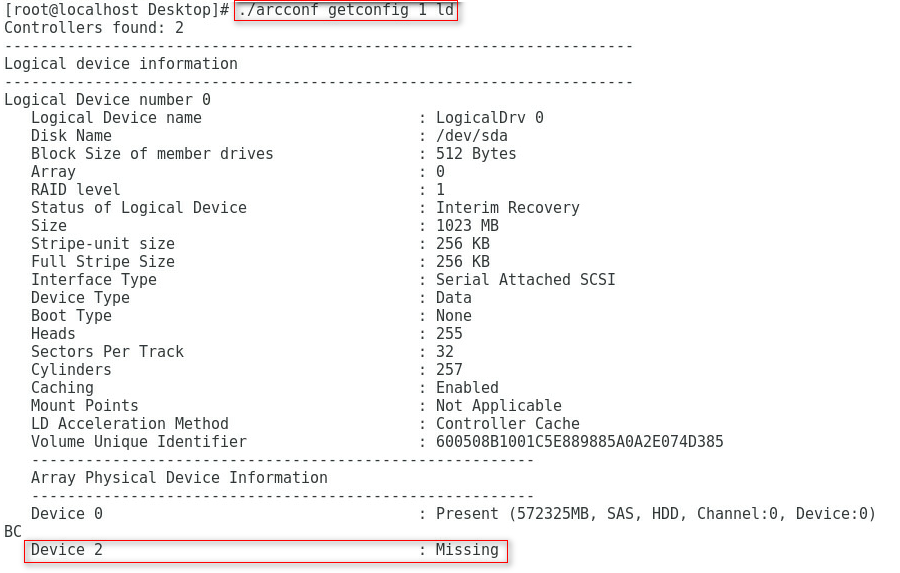Click the RAID level label
Screen dimensions: 900x573
tap(76, 190)
